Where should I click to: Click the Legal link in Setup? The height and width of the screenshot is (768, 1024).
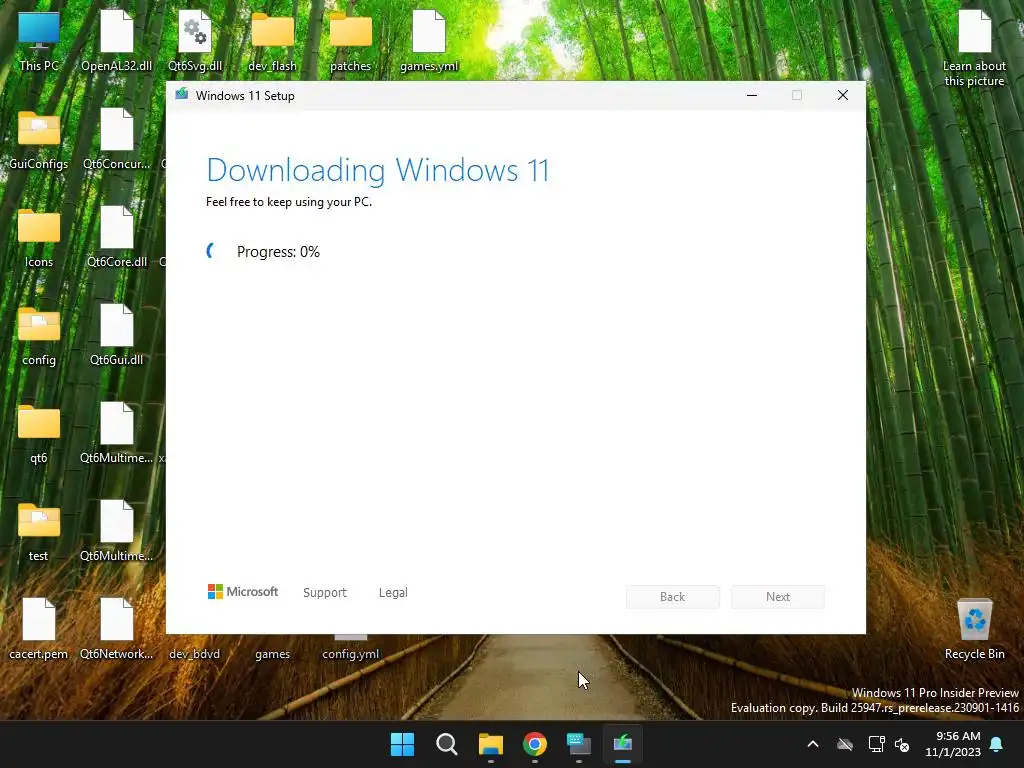393,592
